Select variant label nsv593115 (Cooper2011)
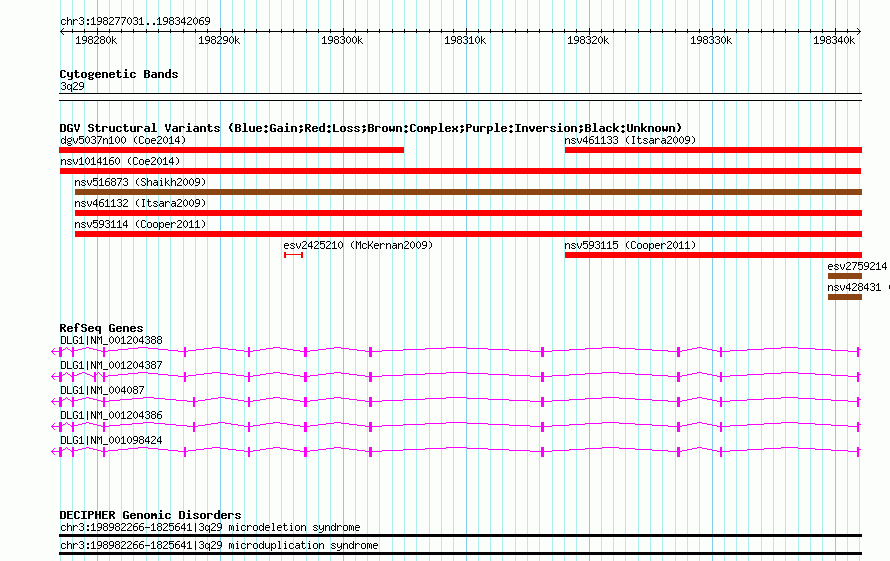The width and height of the screenshot is (890, 561). coord(630,245)
